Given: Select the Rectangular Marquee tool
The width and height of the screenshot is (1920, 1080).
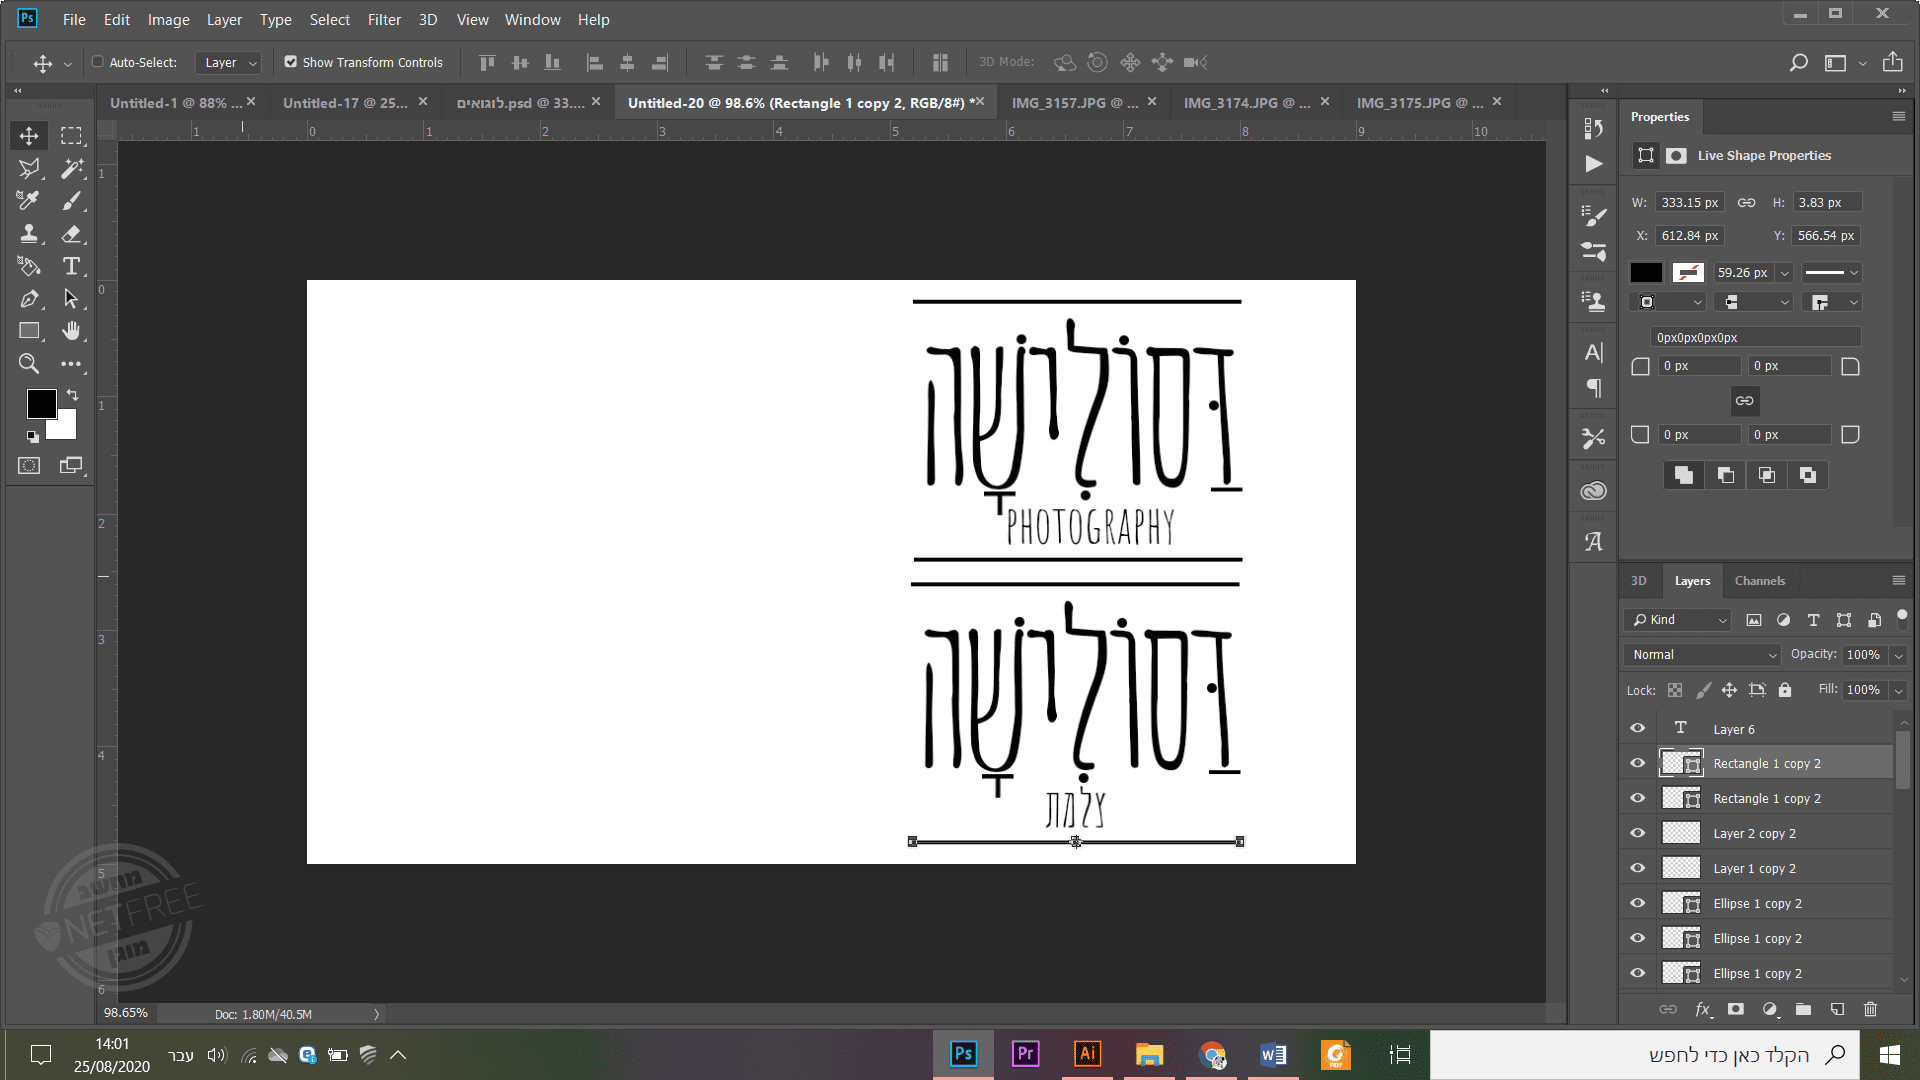Looking at the screenshot, I should tap(71, 135).
